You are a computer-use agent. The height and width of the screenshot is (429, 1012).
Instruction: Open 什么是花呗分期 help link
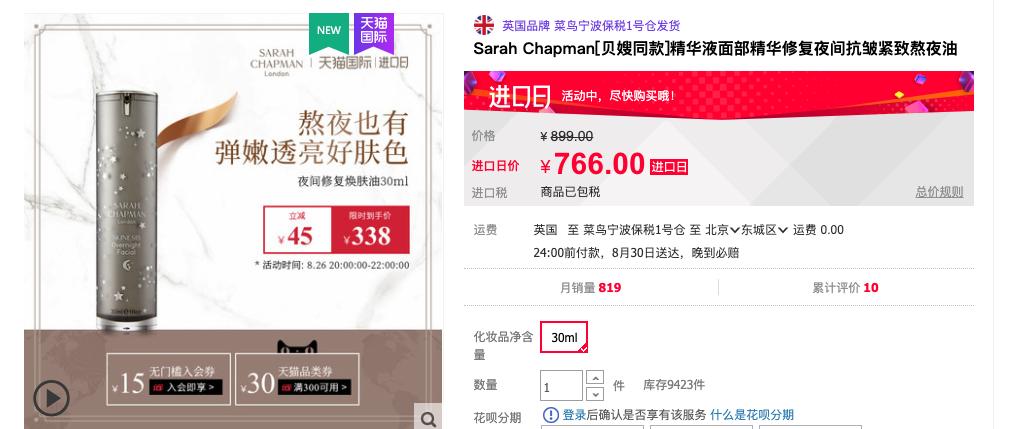point(752,415)
